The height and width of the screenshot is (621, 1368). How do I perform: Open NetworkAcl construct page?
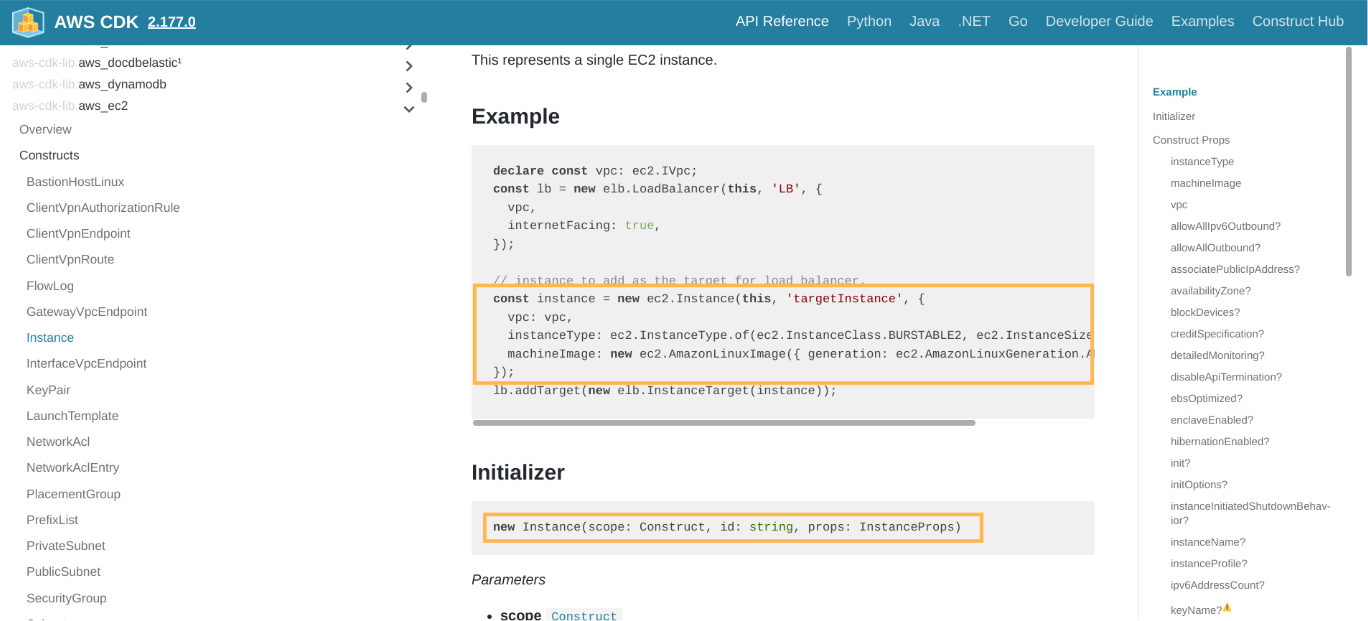58,442
